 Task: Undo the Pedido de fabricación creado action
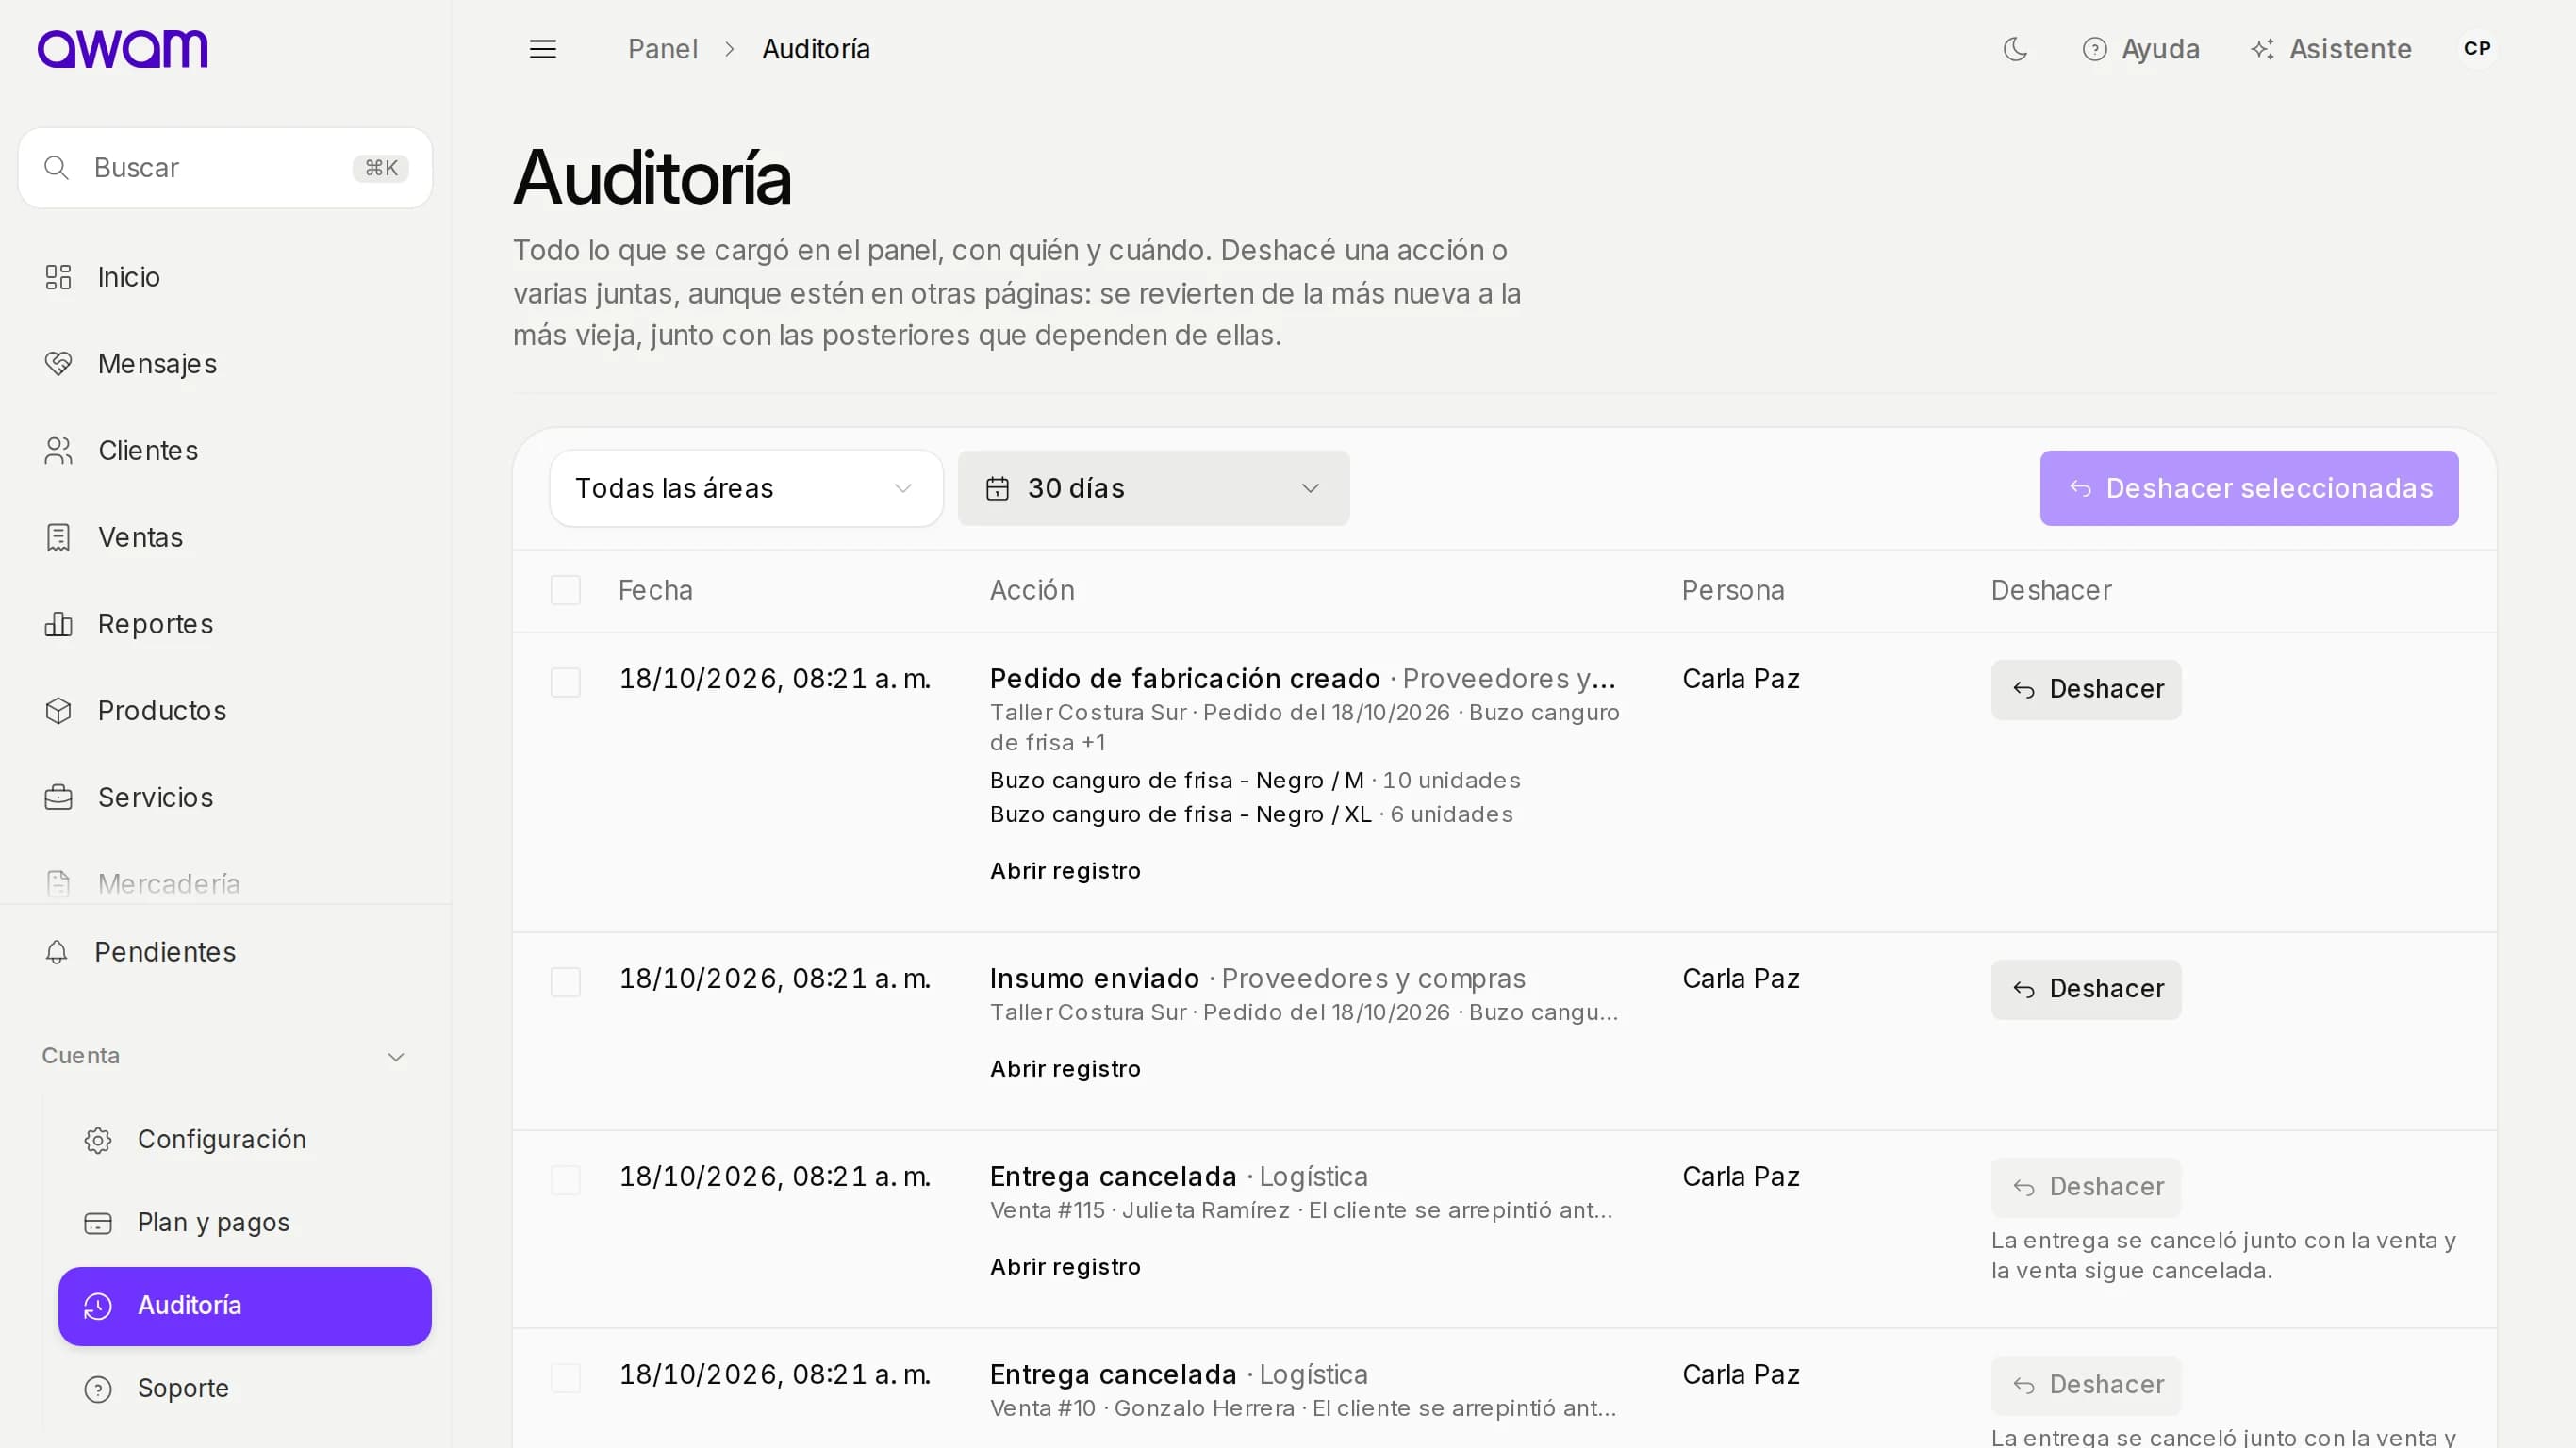click(x=2086, y=690)
